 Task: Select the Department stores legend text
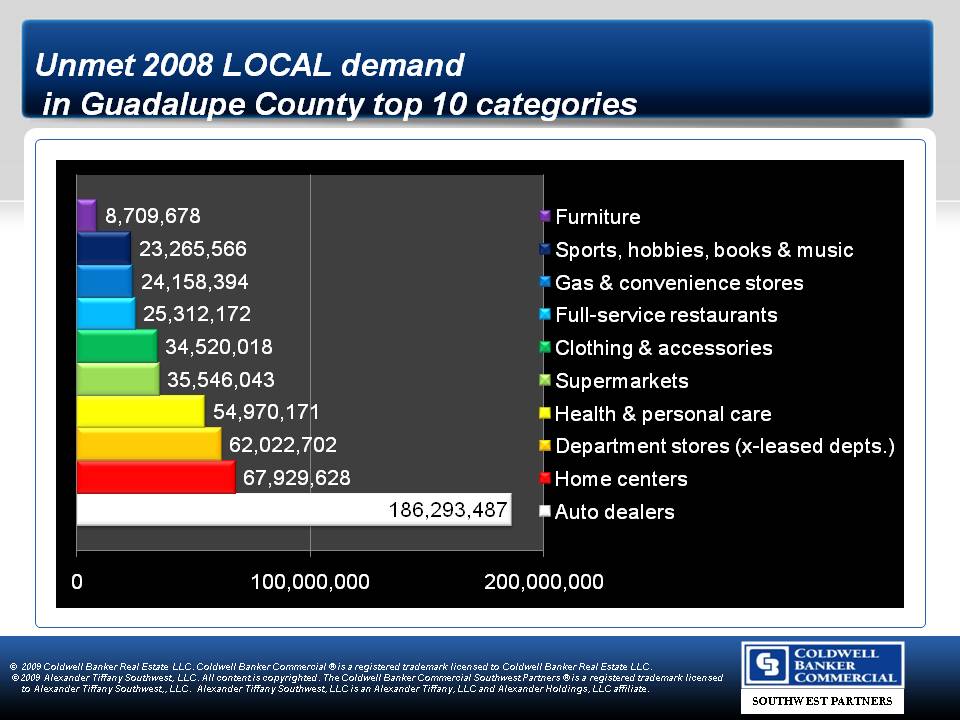click(x=724, y=446)
